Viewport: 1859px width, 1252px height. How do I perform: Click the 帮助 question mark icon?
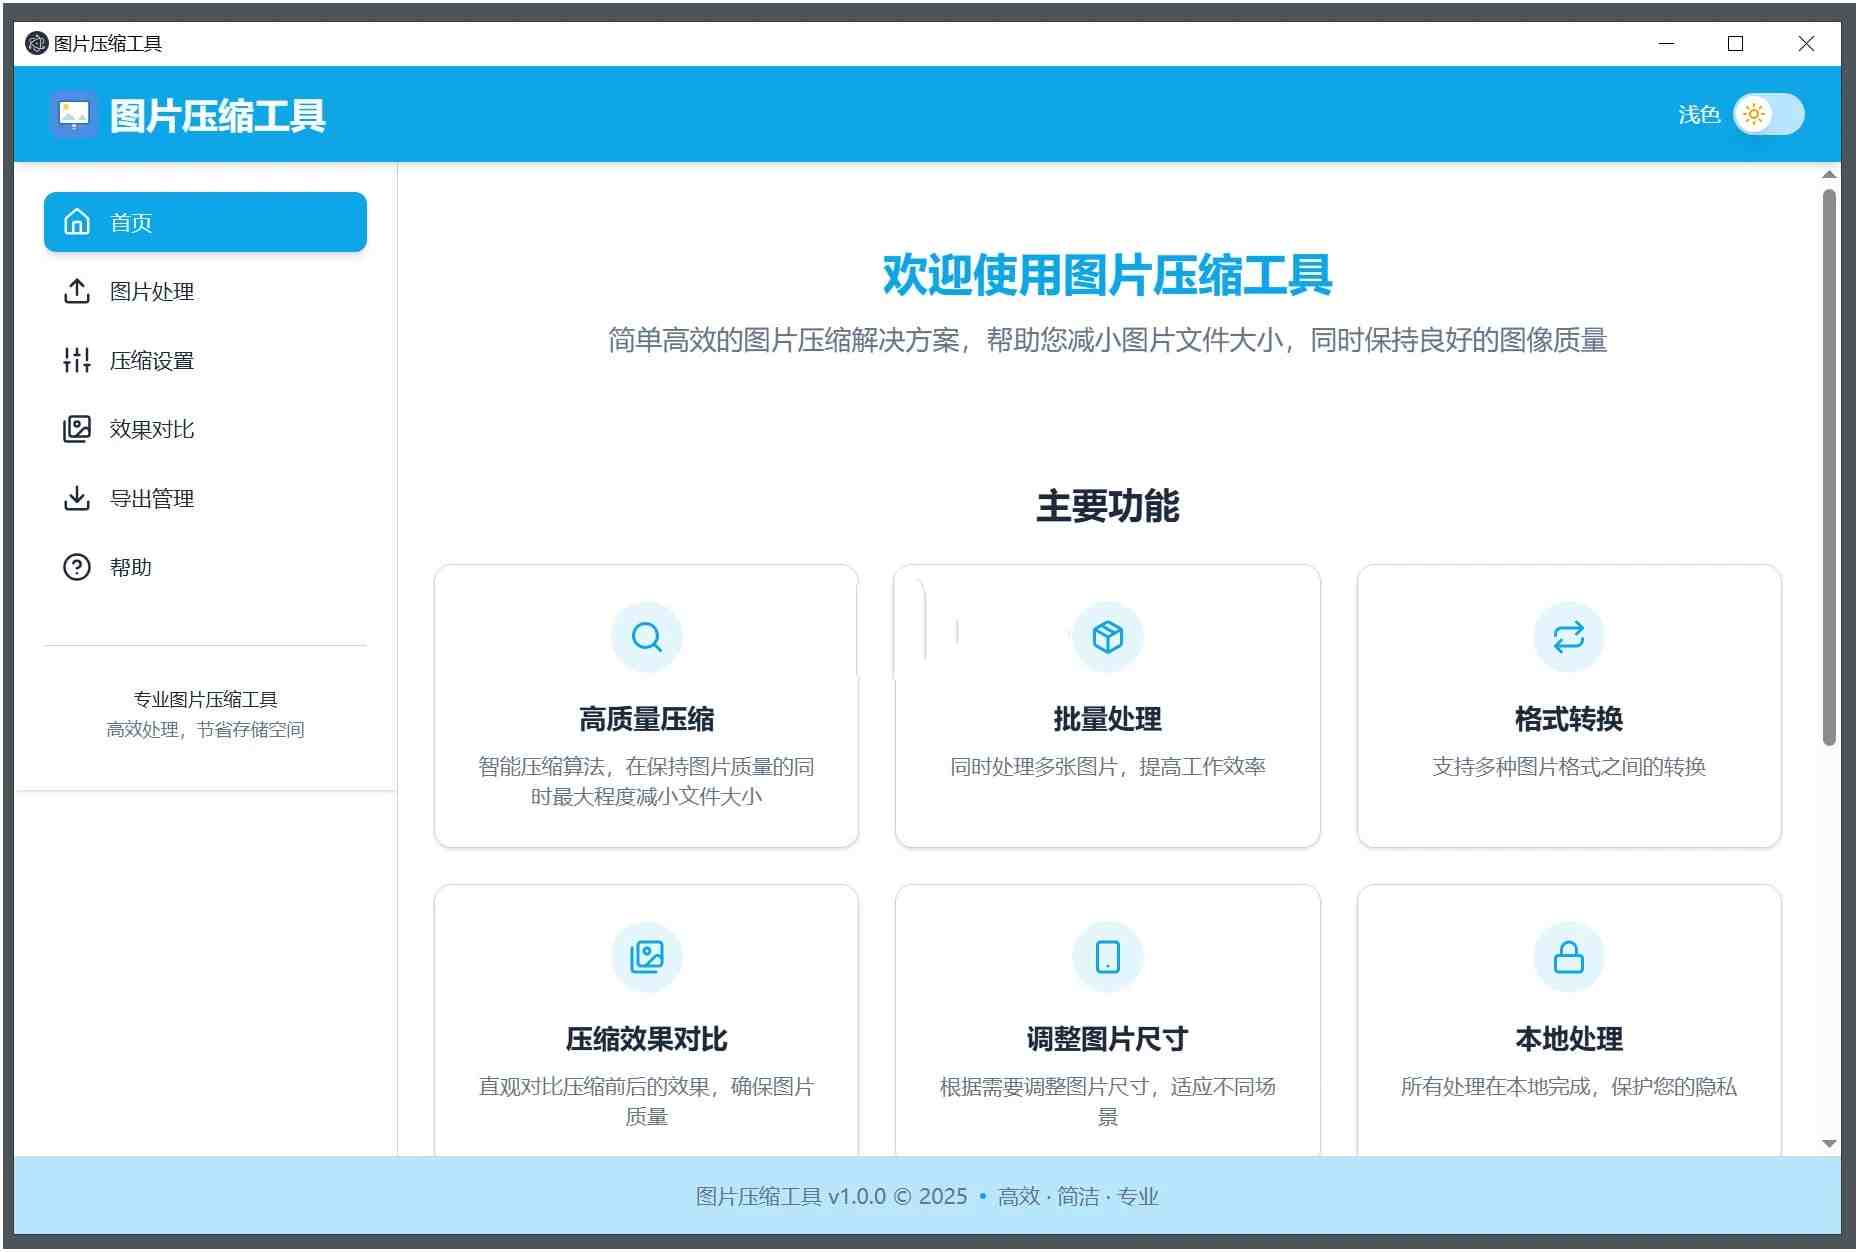tap(78, 567)
